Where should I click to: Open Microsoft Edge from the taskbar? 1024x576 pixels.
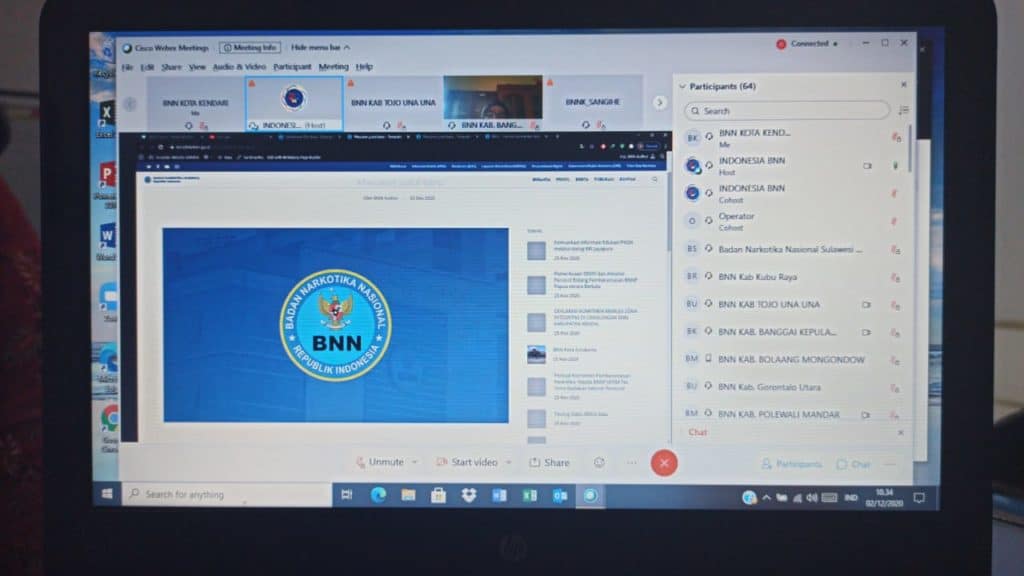(x=377, y=495)
